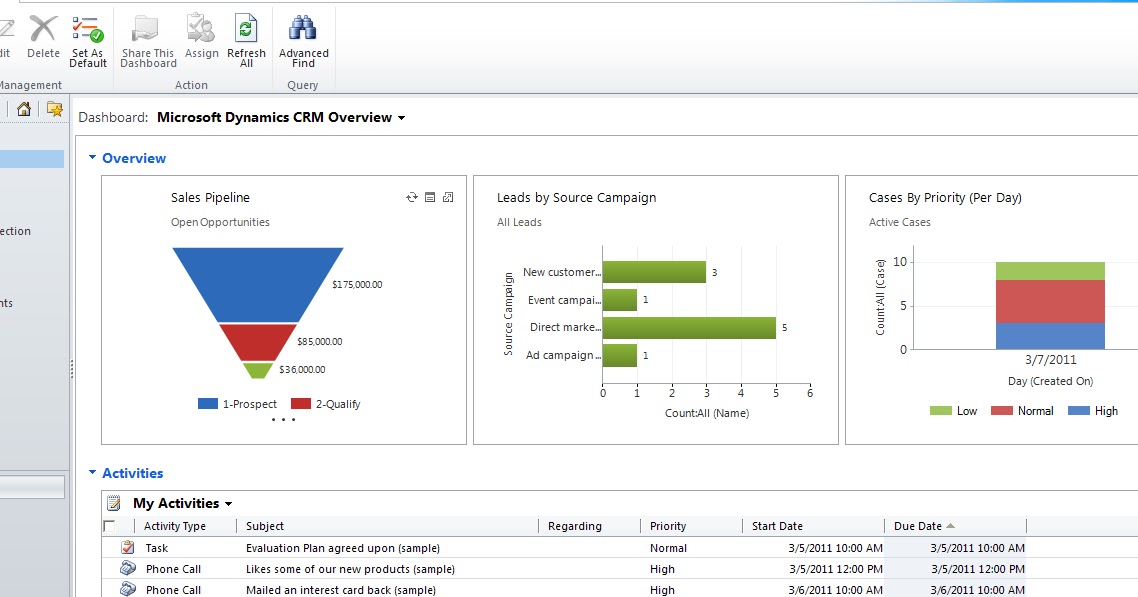The width and height of the screenshot is (1138, 597).
Task: Tick the select-all checkbox in Activities grid
Action: pos(110,526)
